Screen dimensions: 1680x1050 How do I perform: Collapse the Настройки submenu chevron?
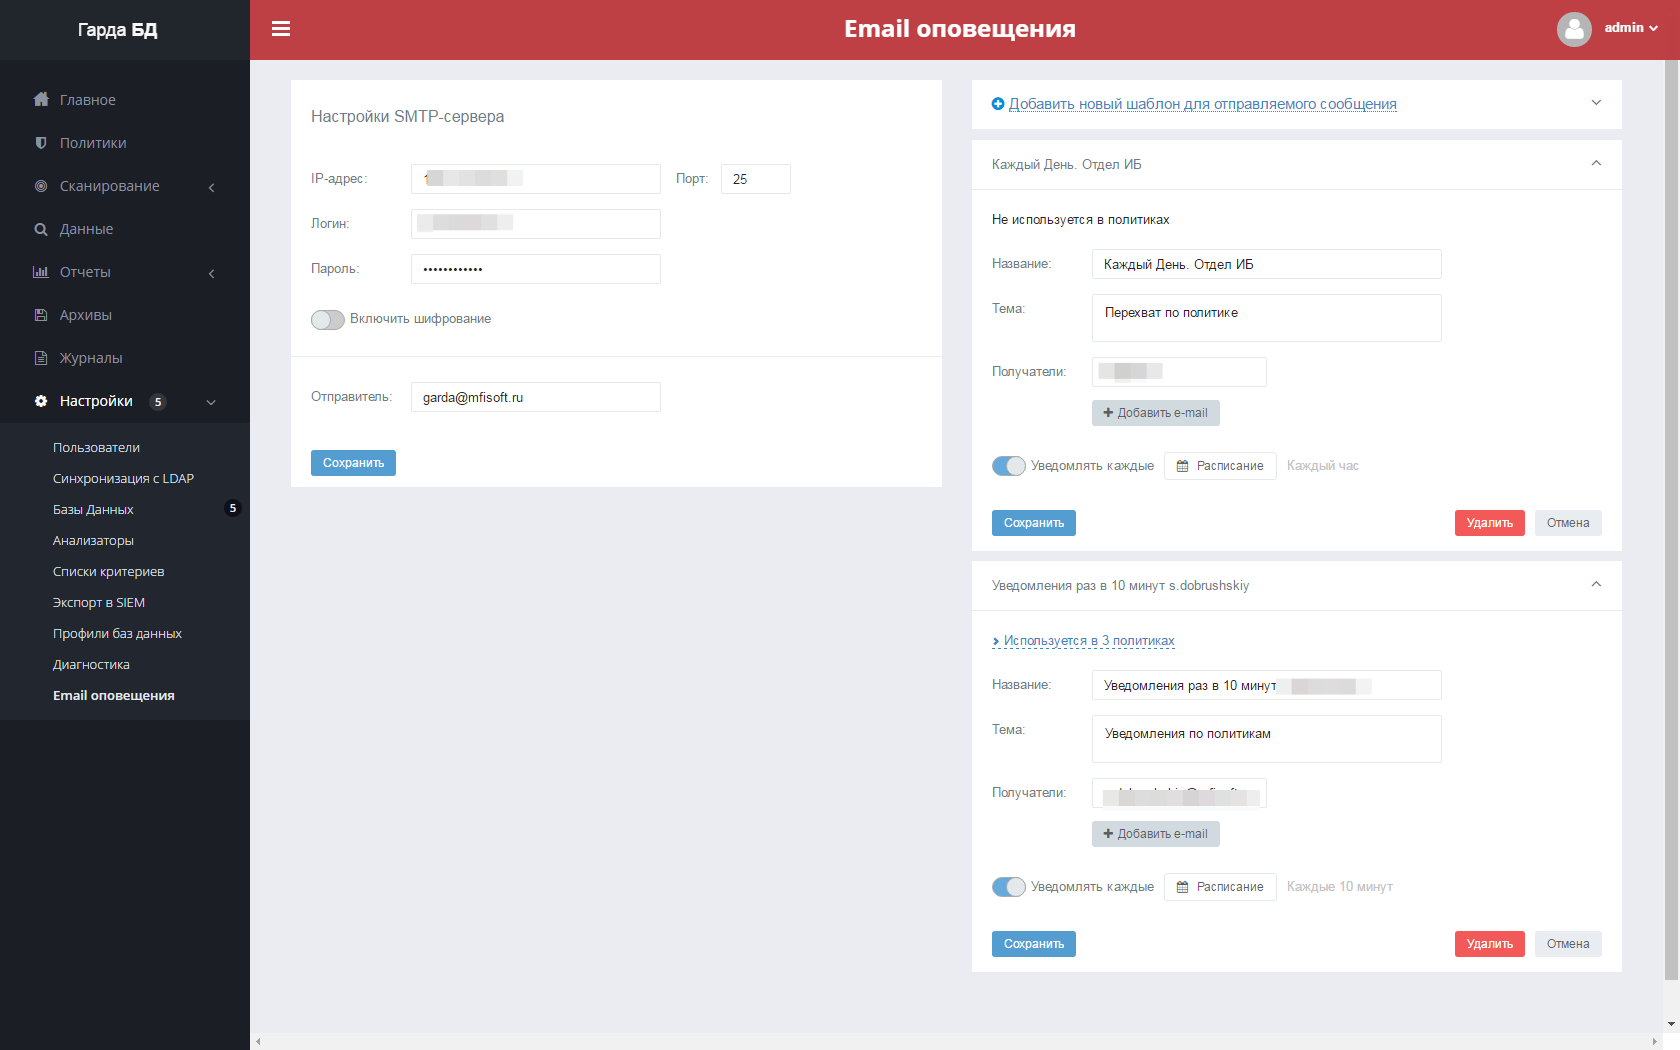(x=211, y=402)
